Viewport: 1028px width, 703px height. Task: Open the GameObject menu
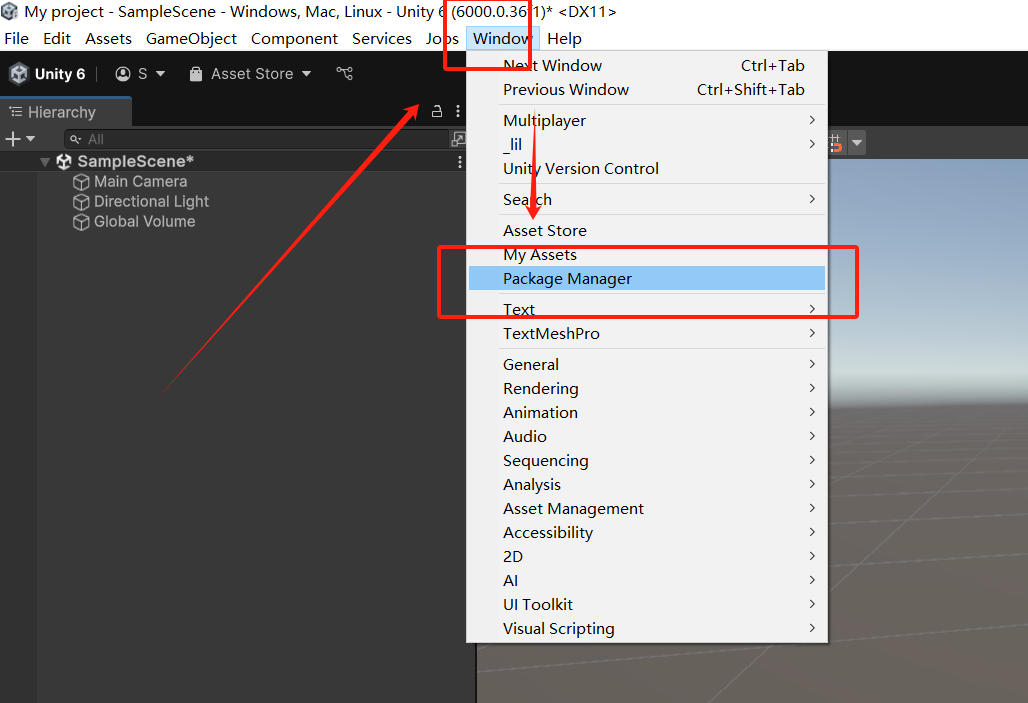[191, 39]
